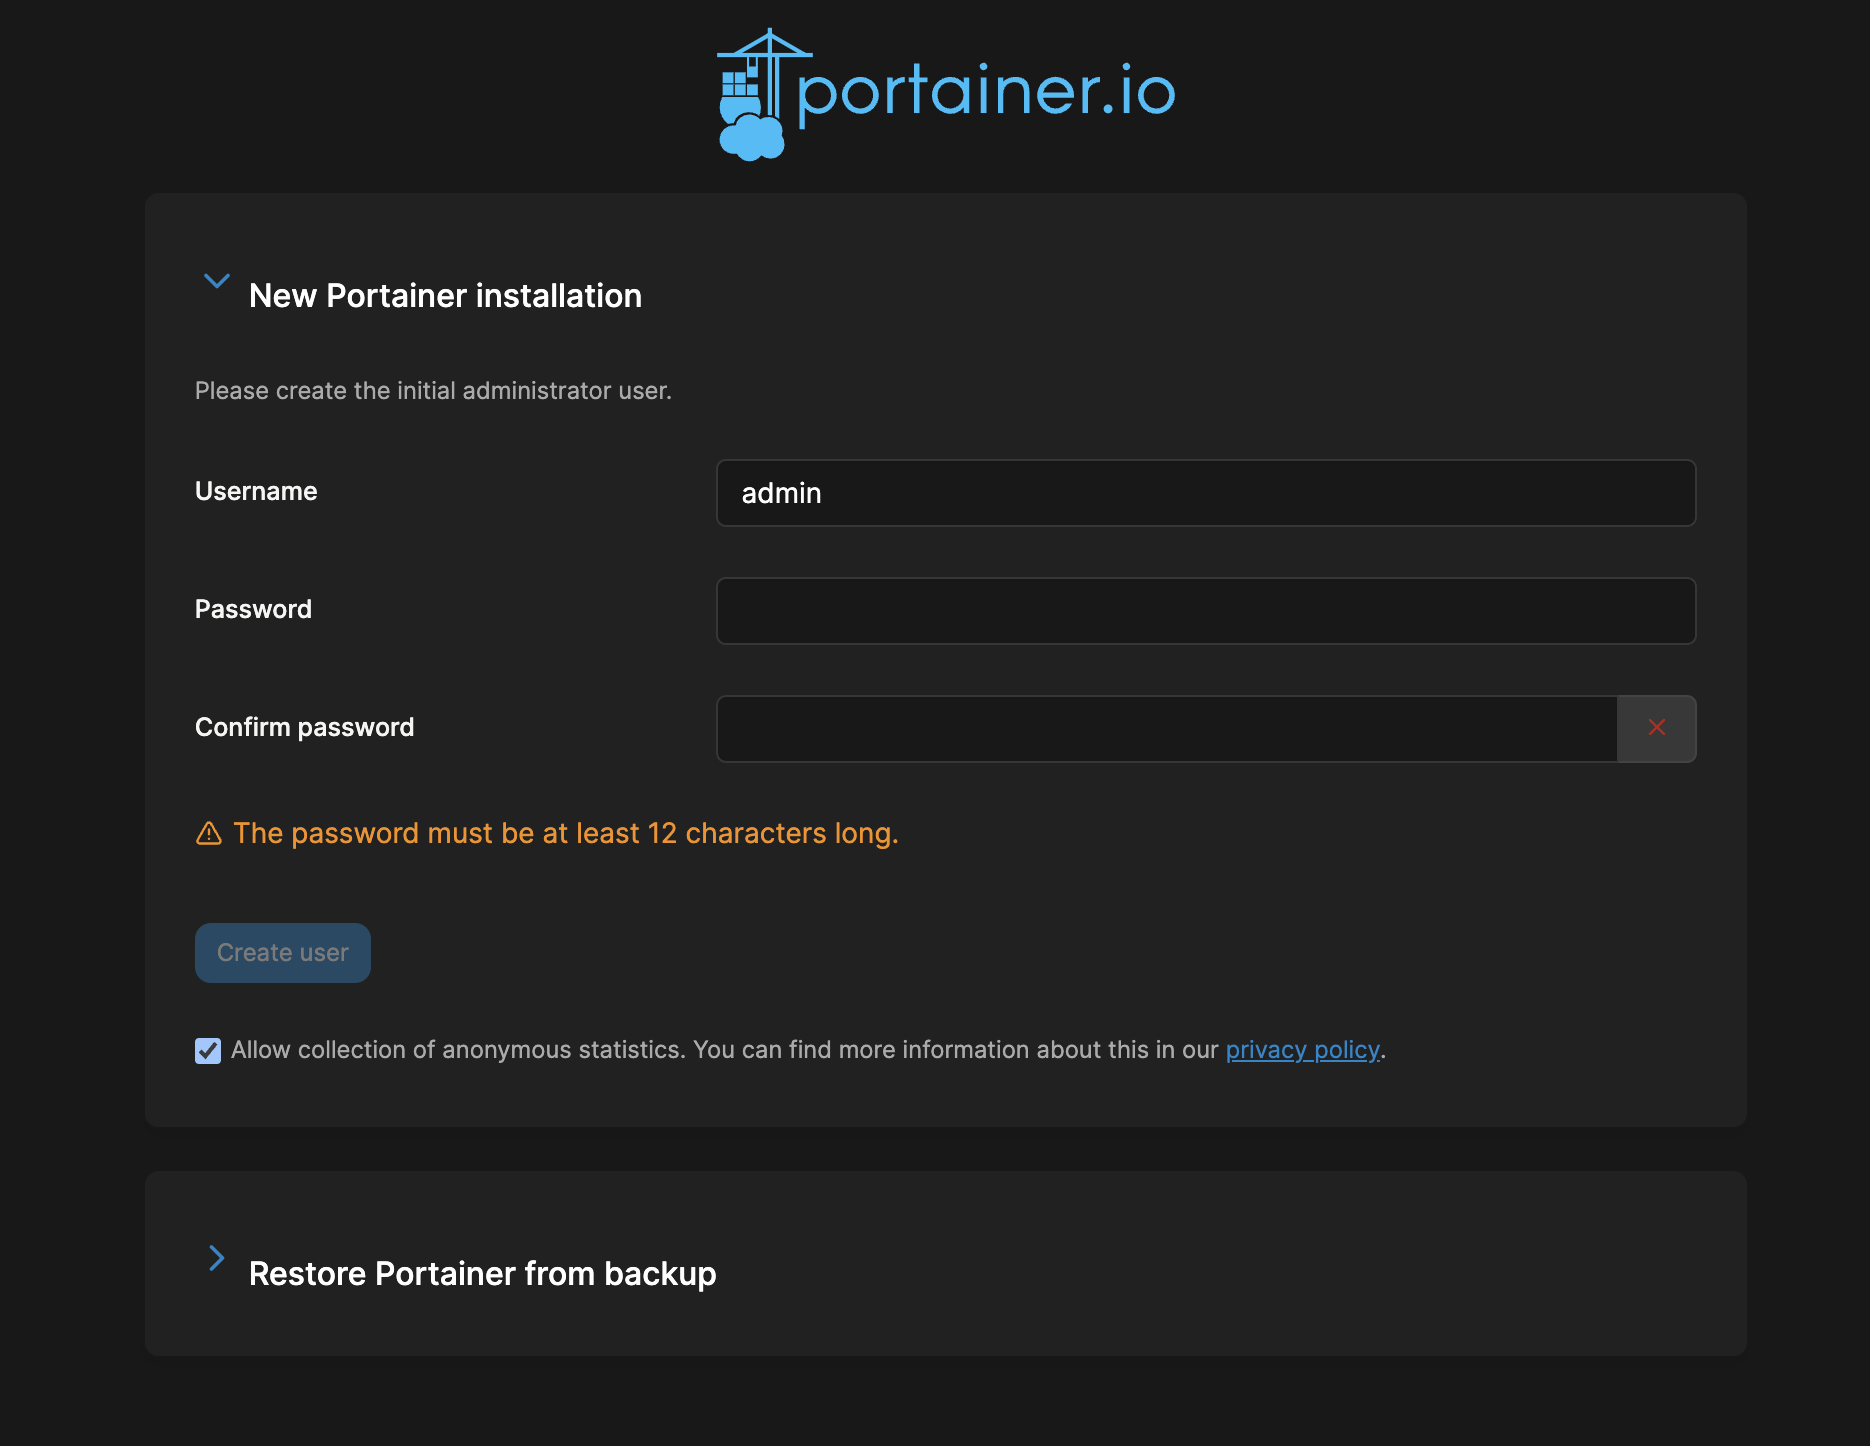Click into the Confirm password field
The width and height of the screenshot is (1870, 1446).
[1167, 729]
